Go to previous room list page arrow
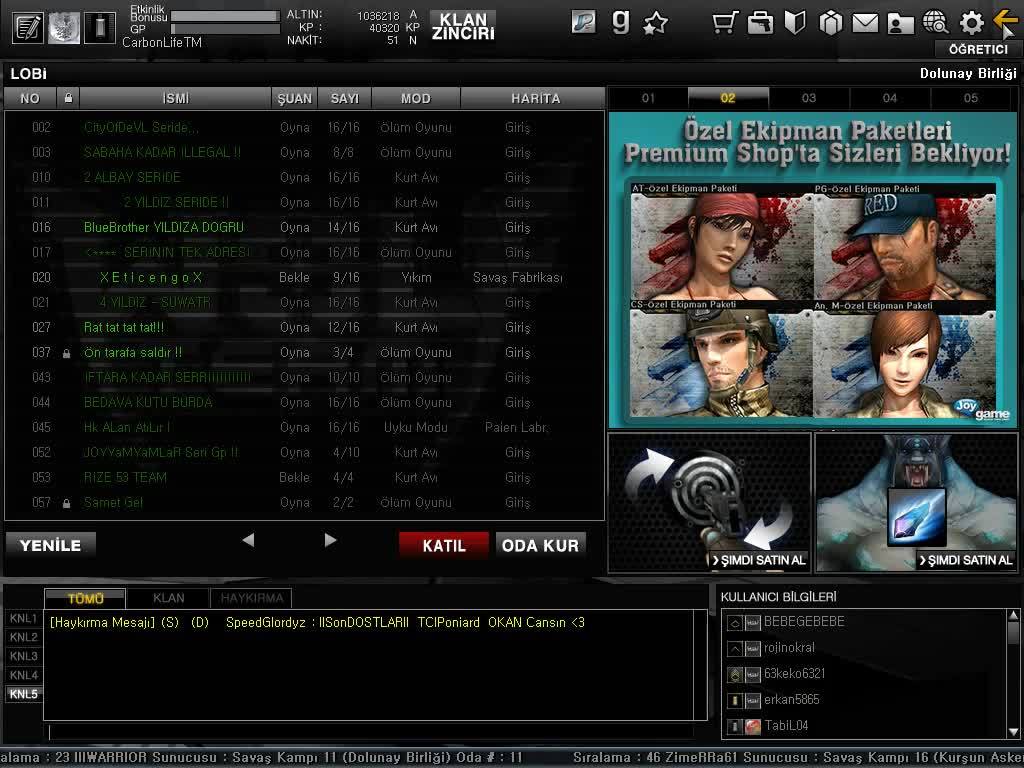This screenshot has height=768, width=1024. [x=248, y=540]
